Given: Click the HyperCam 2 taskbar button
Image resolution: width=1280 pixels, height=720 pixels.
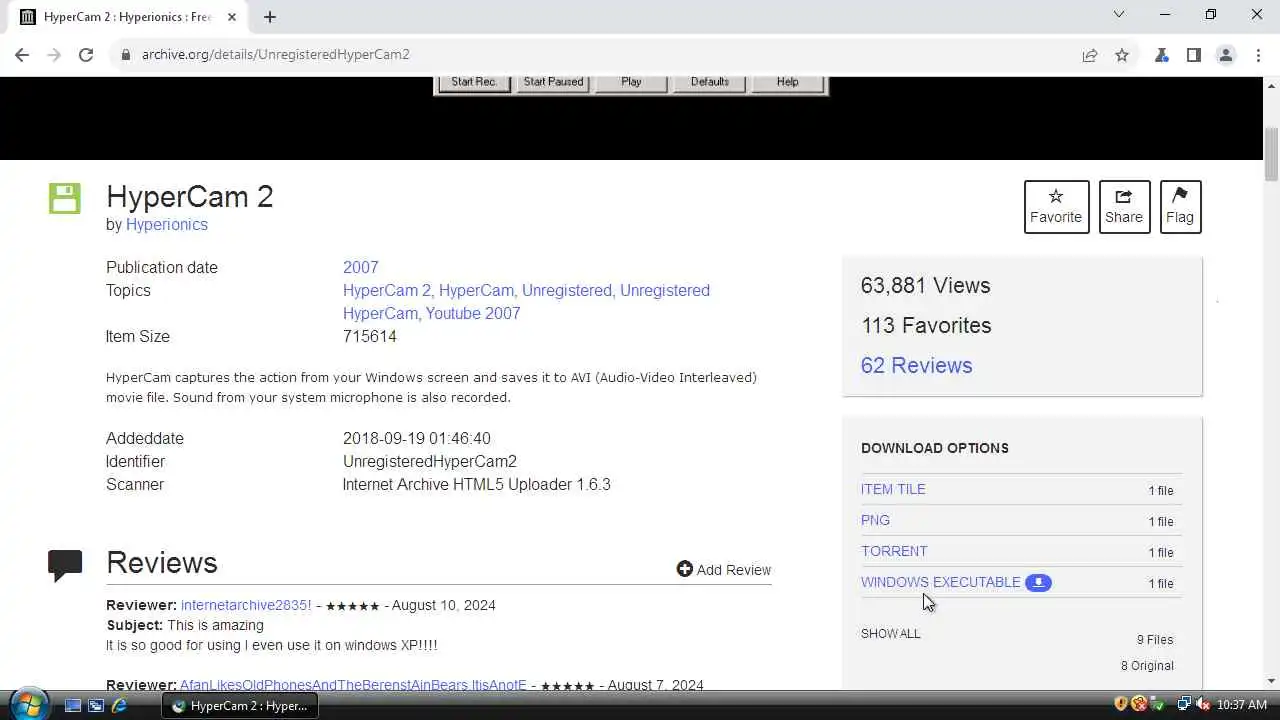Looking at the screenshot, I should [x=241, y=705].
